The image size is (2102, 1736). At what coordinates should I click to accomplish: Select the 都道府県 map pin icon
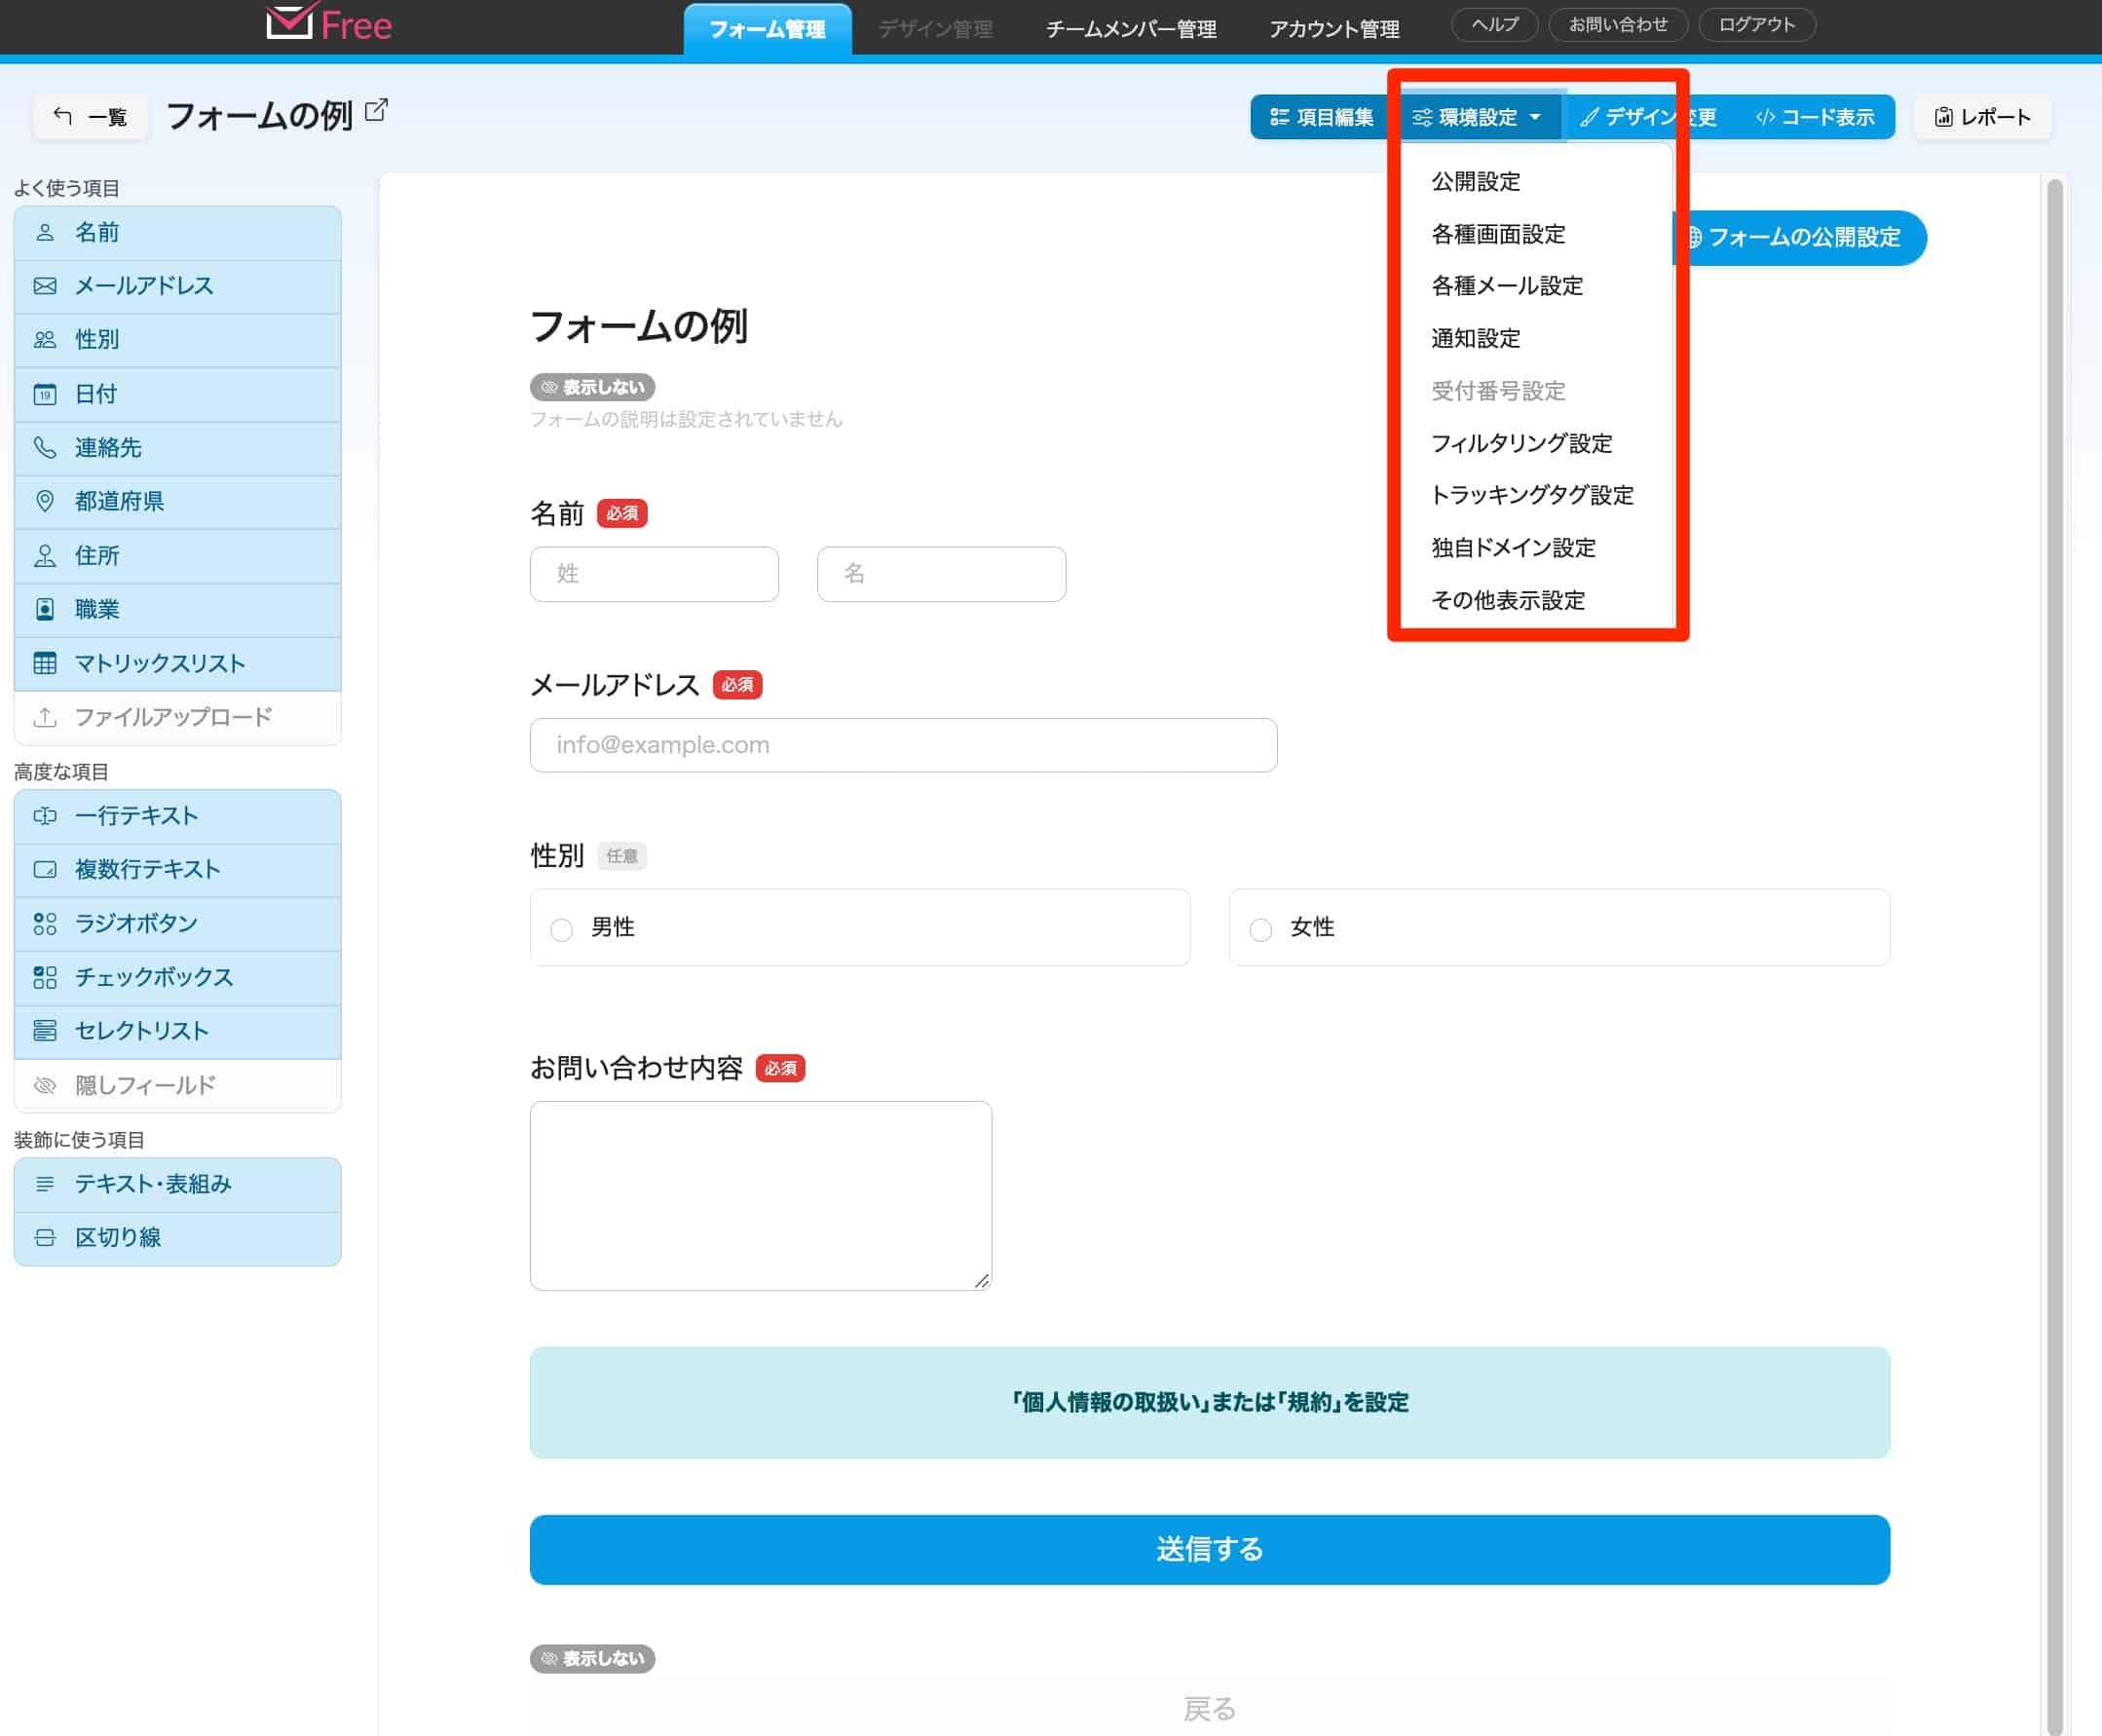tap(44, 502)
